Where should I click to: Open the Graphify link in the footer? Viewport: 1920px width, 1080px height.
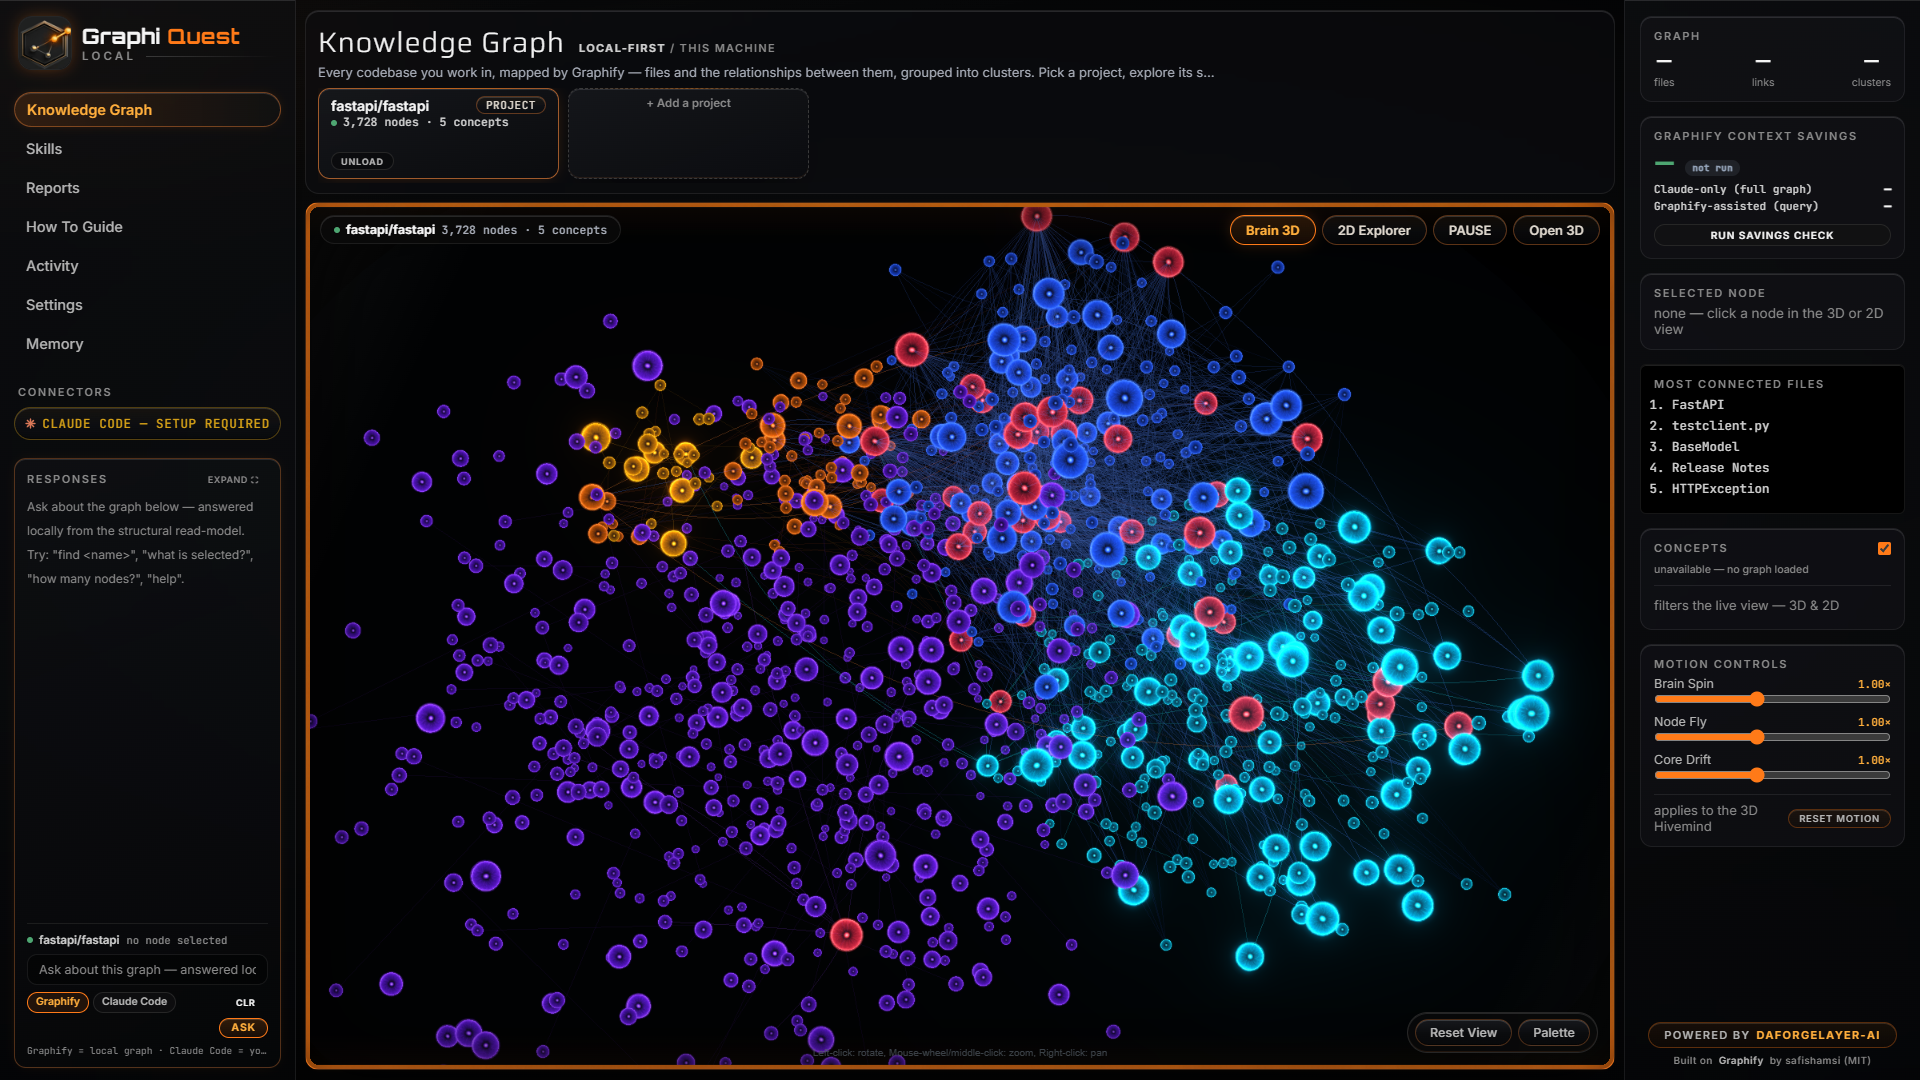coord(1741,1061)
